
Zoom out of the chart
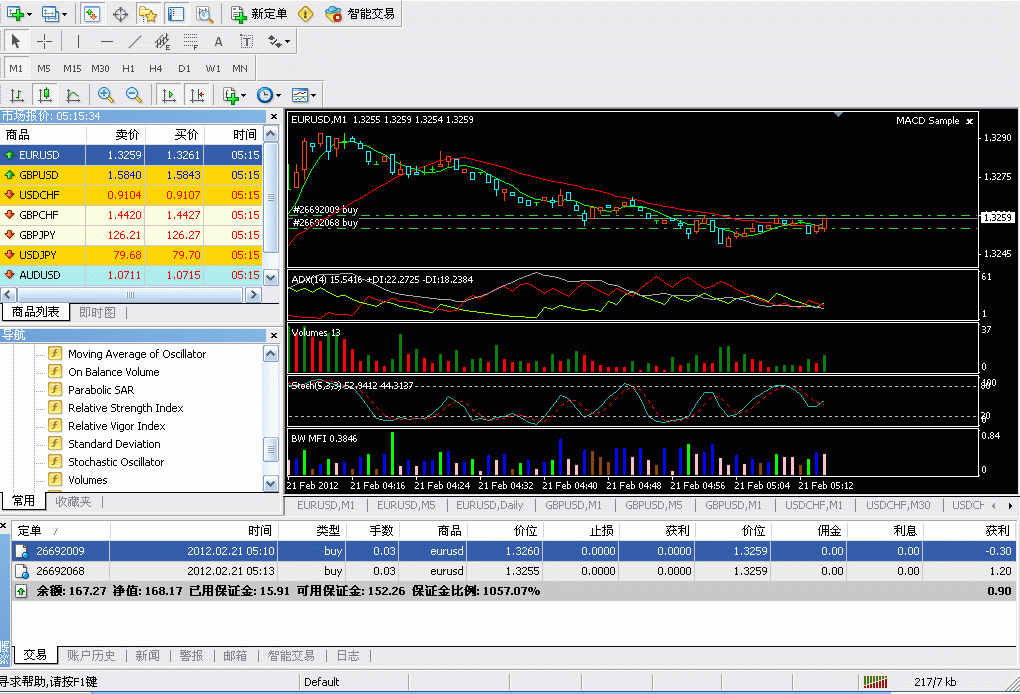[x=133, y=95]
